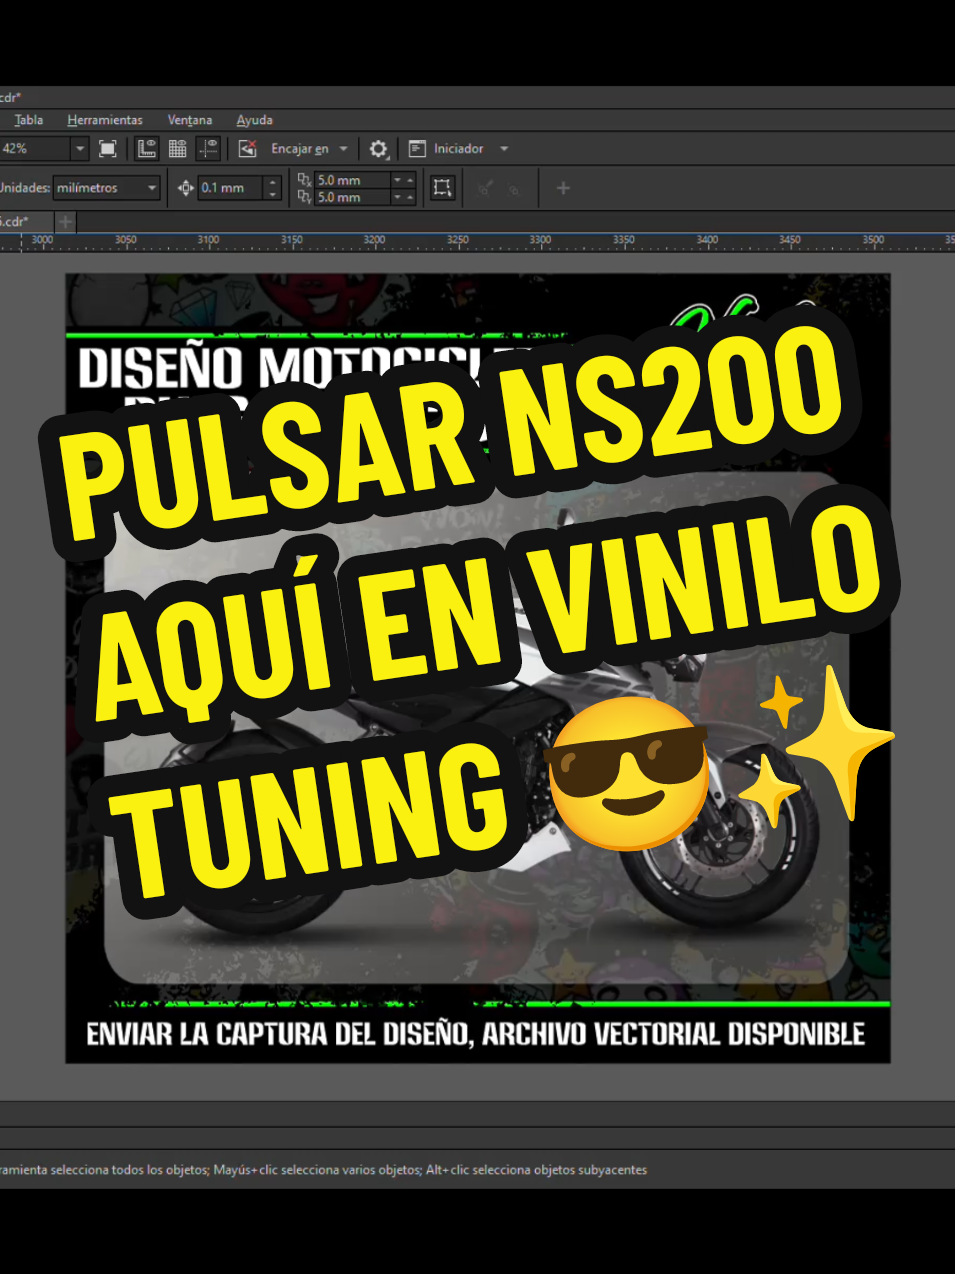Open the Unidades milímetros dropdown
The height and width of the screenshot is (1274, 955).
pyautogui.click(x=152, y=187)
